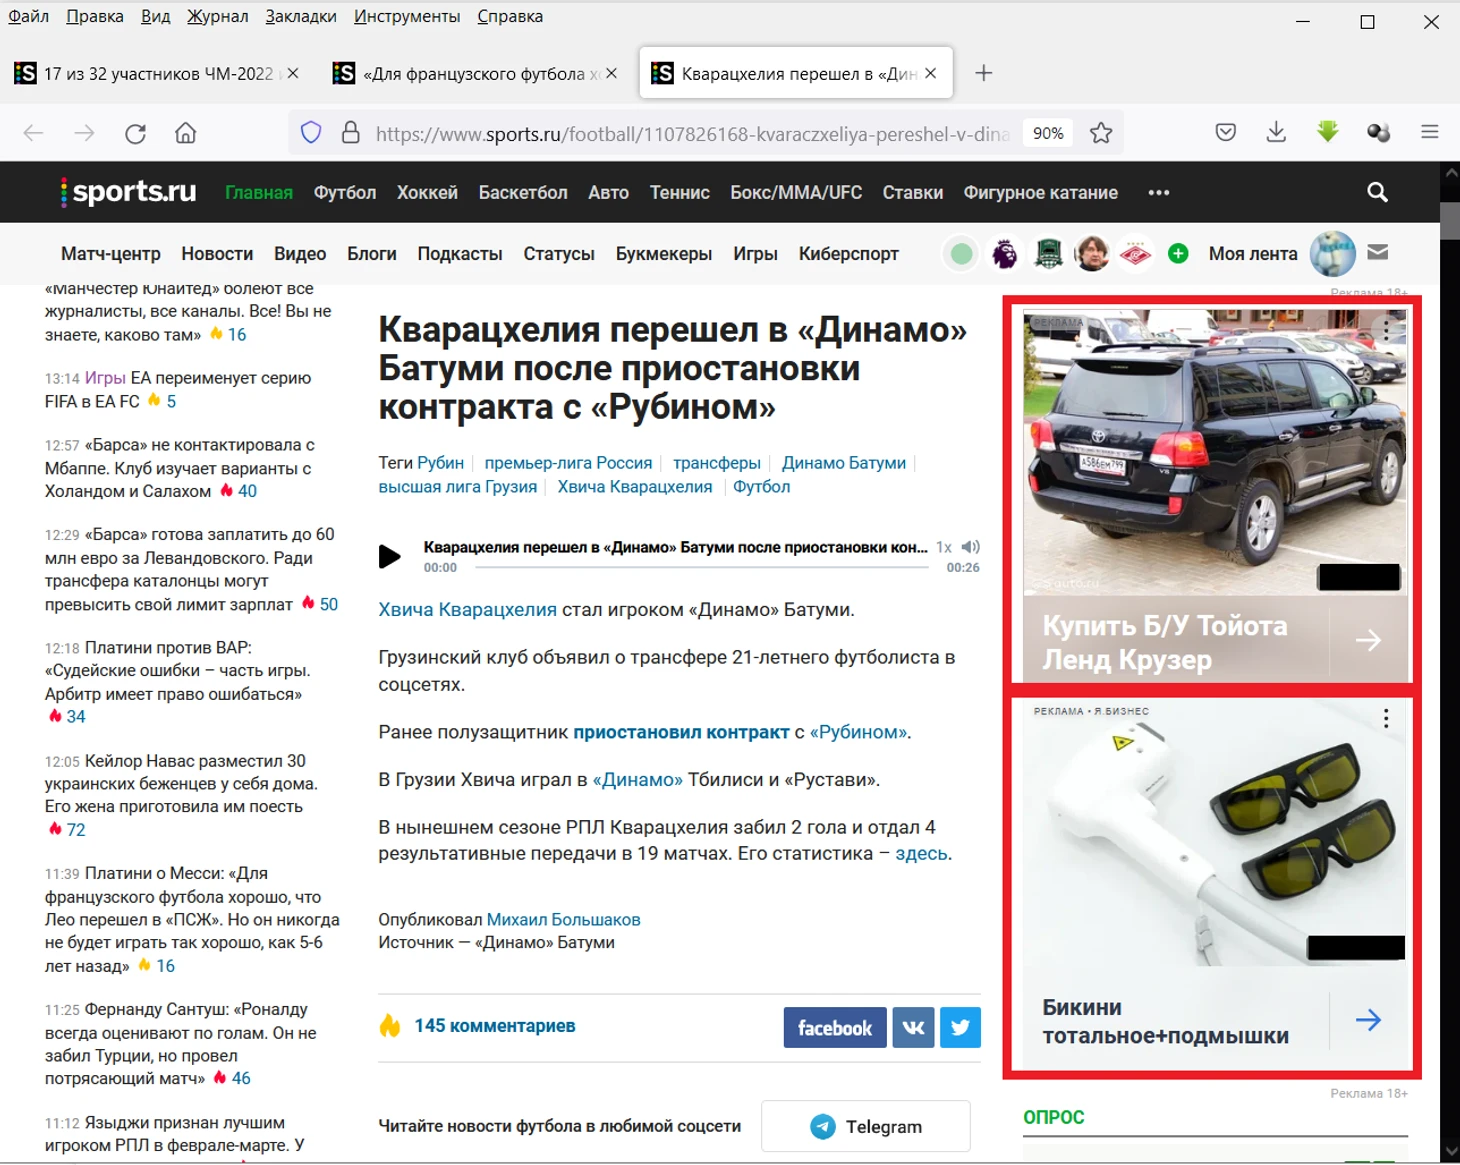
Task: Save page to Pocket
Action: (x=1226, y=133)
